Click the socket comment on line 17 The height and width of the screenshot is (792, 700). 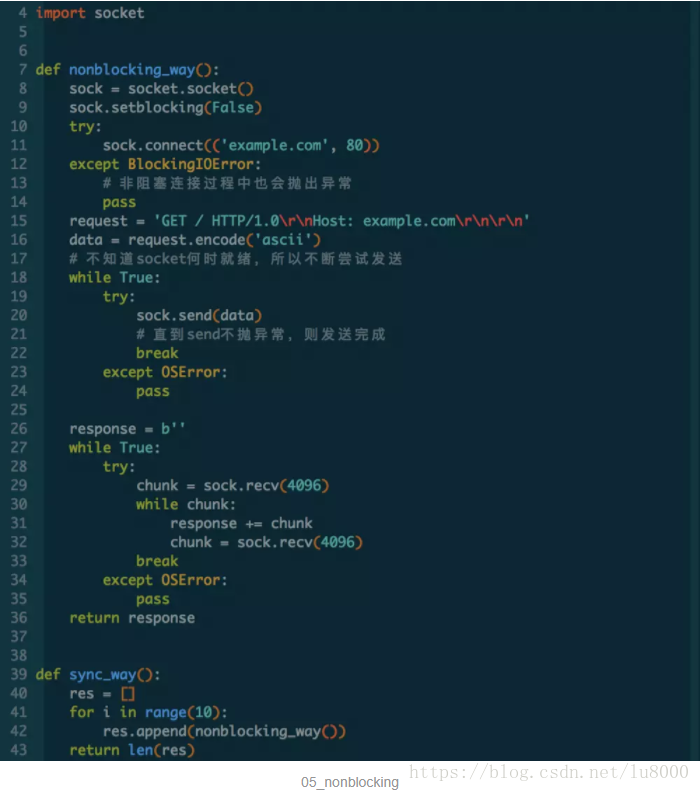pos(236,259)
